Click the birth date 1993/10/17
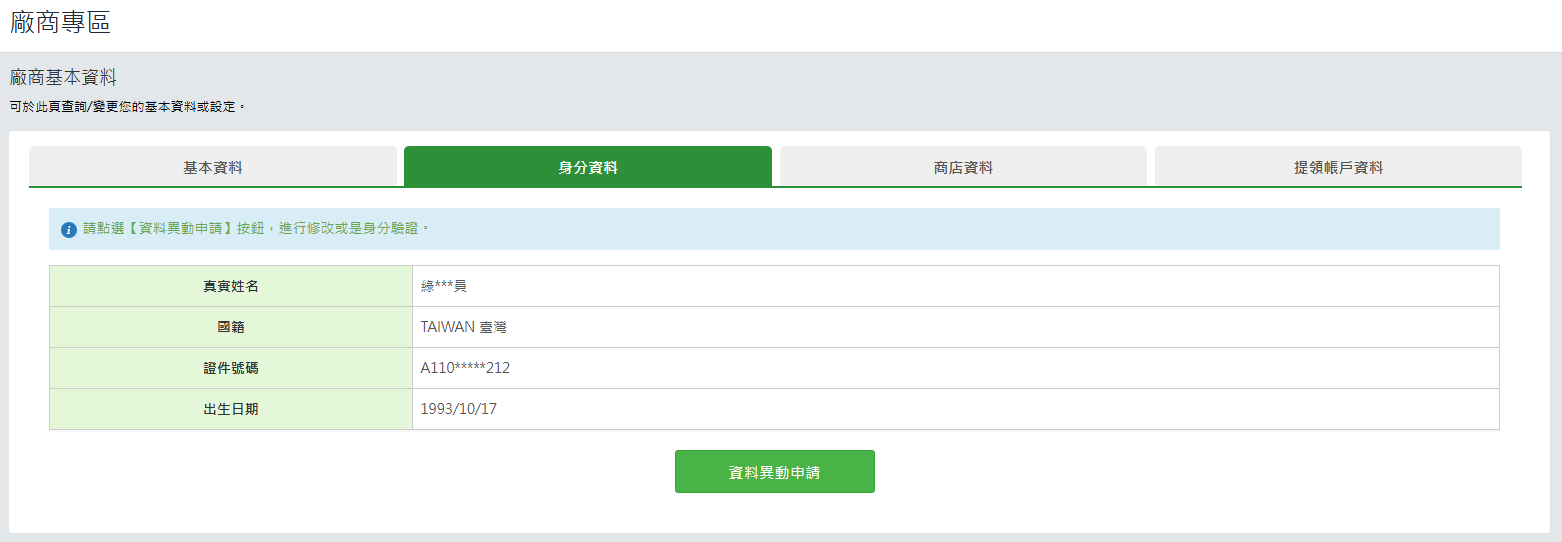1562x542 pixels. [459, 409]
